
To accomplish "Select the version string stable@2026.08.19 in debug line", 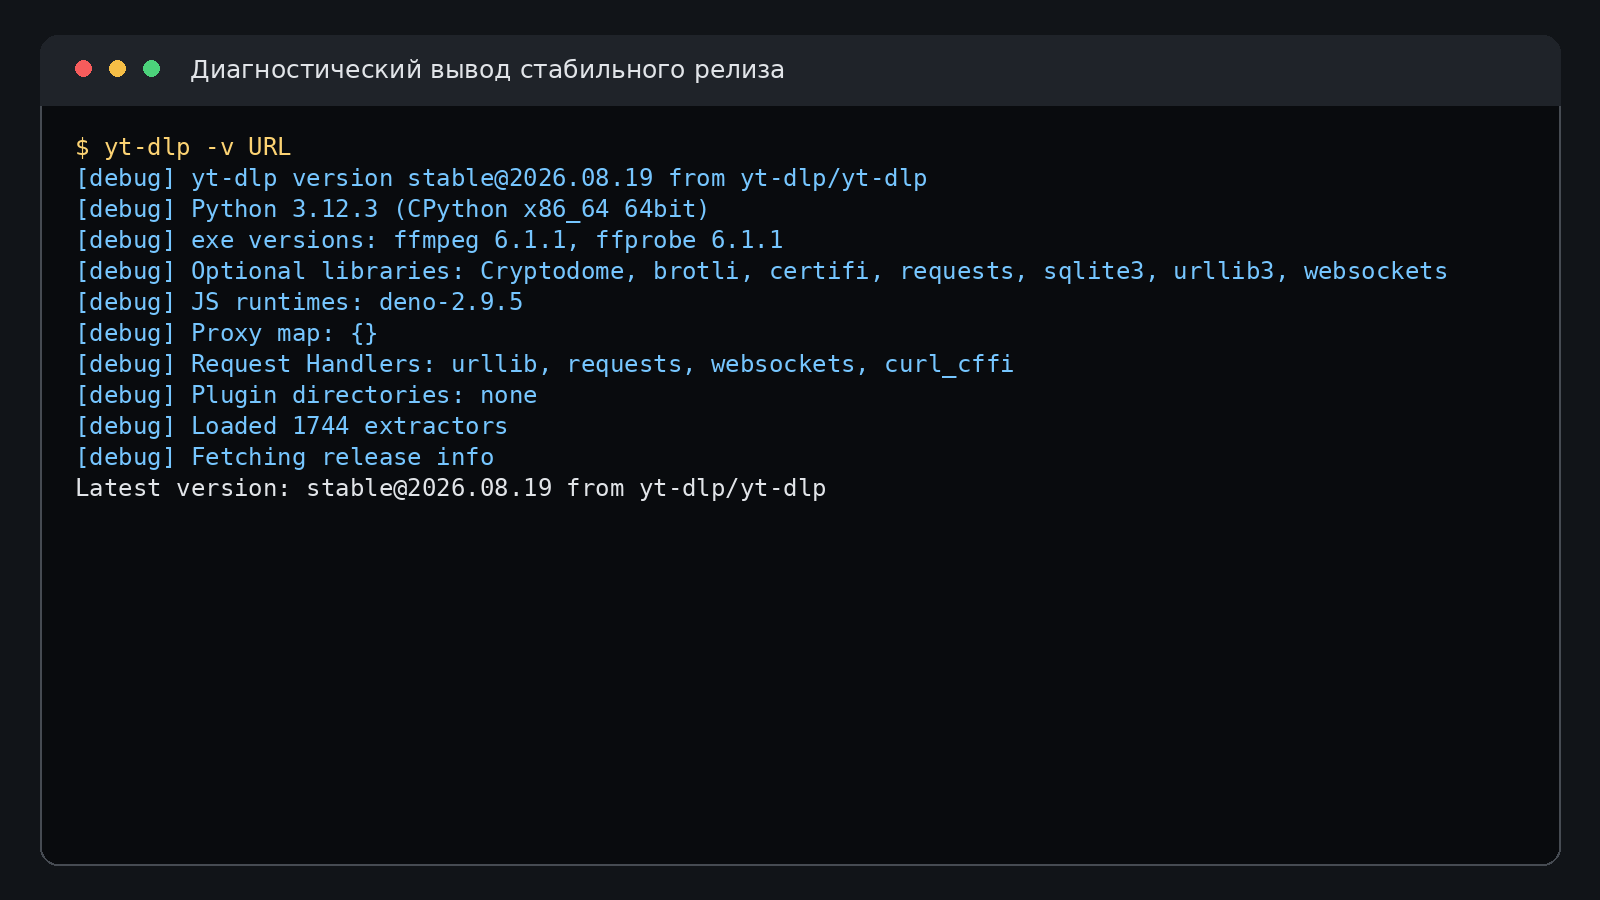I will [x=530, y=178].
